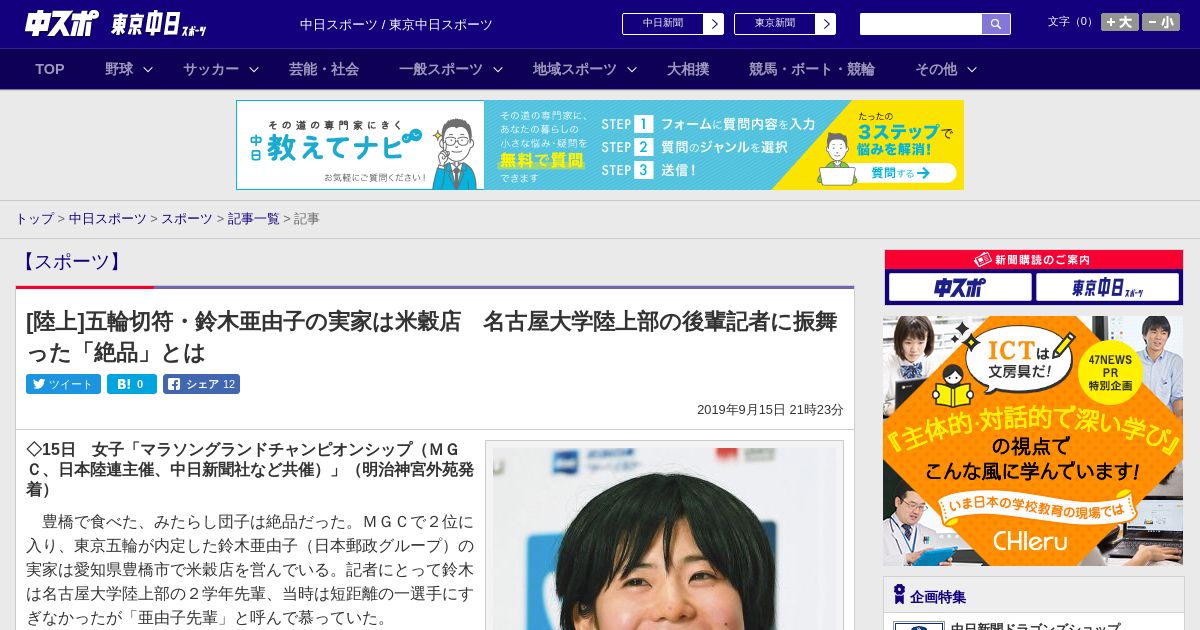Screen dimensions: 1200x630
Task: Click the 教えてナビ banner advertisement
Action: click(600, 145)
